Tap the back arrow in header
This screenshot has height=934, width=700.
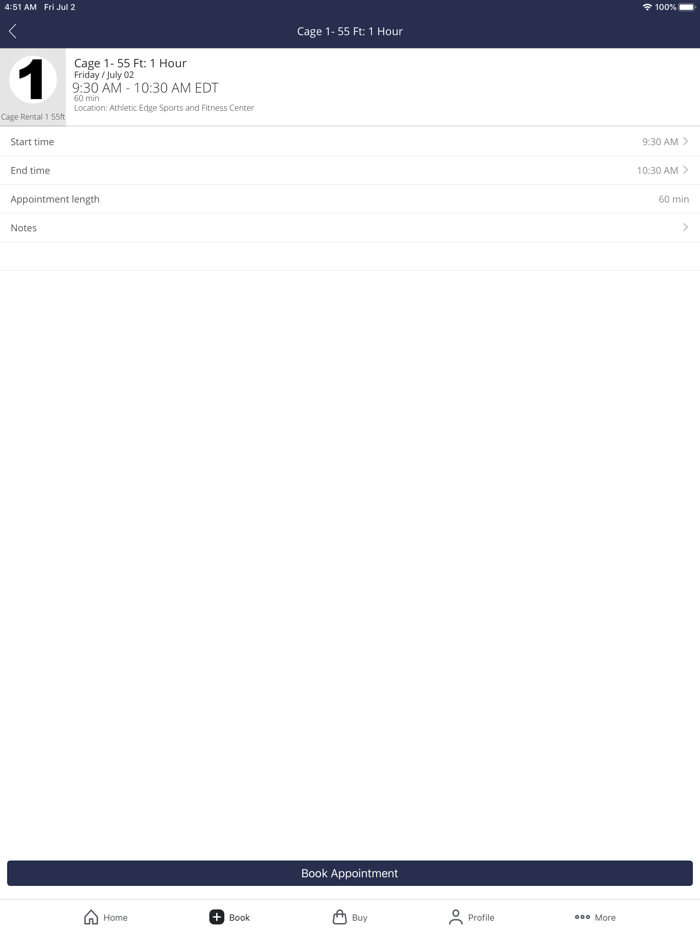point(13,31)
